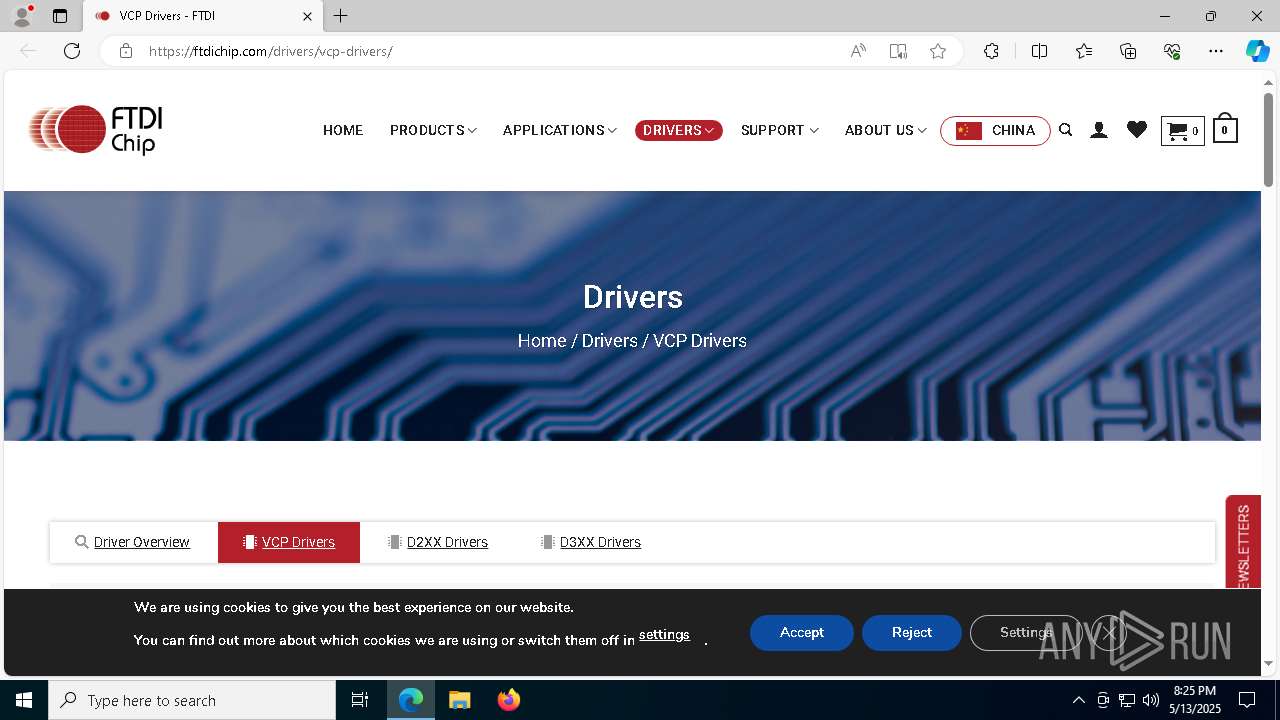
Task: Open the Copilot icon in Edge
Action: pos(1258,51)
